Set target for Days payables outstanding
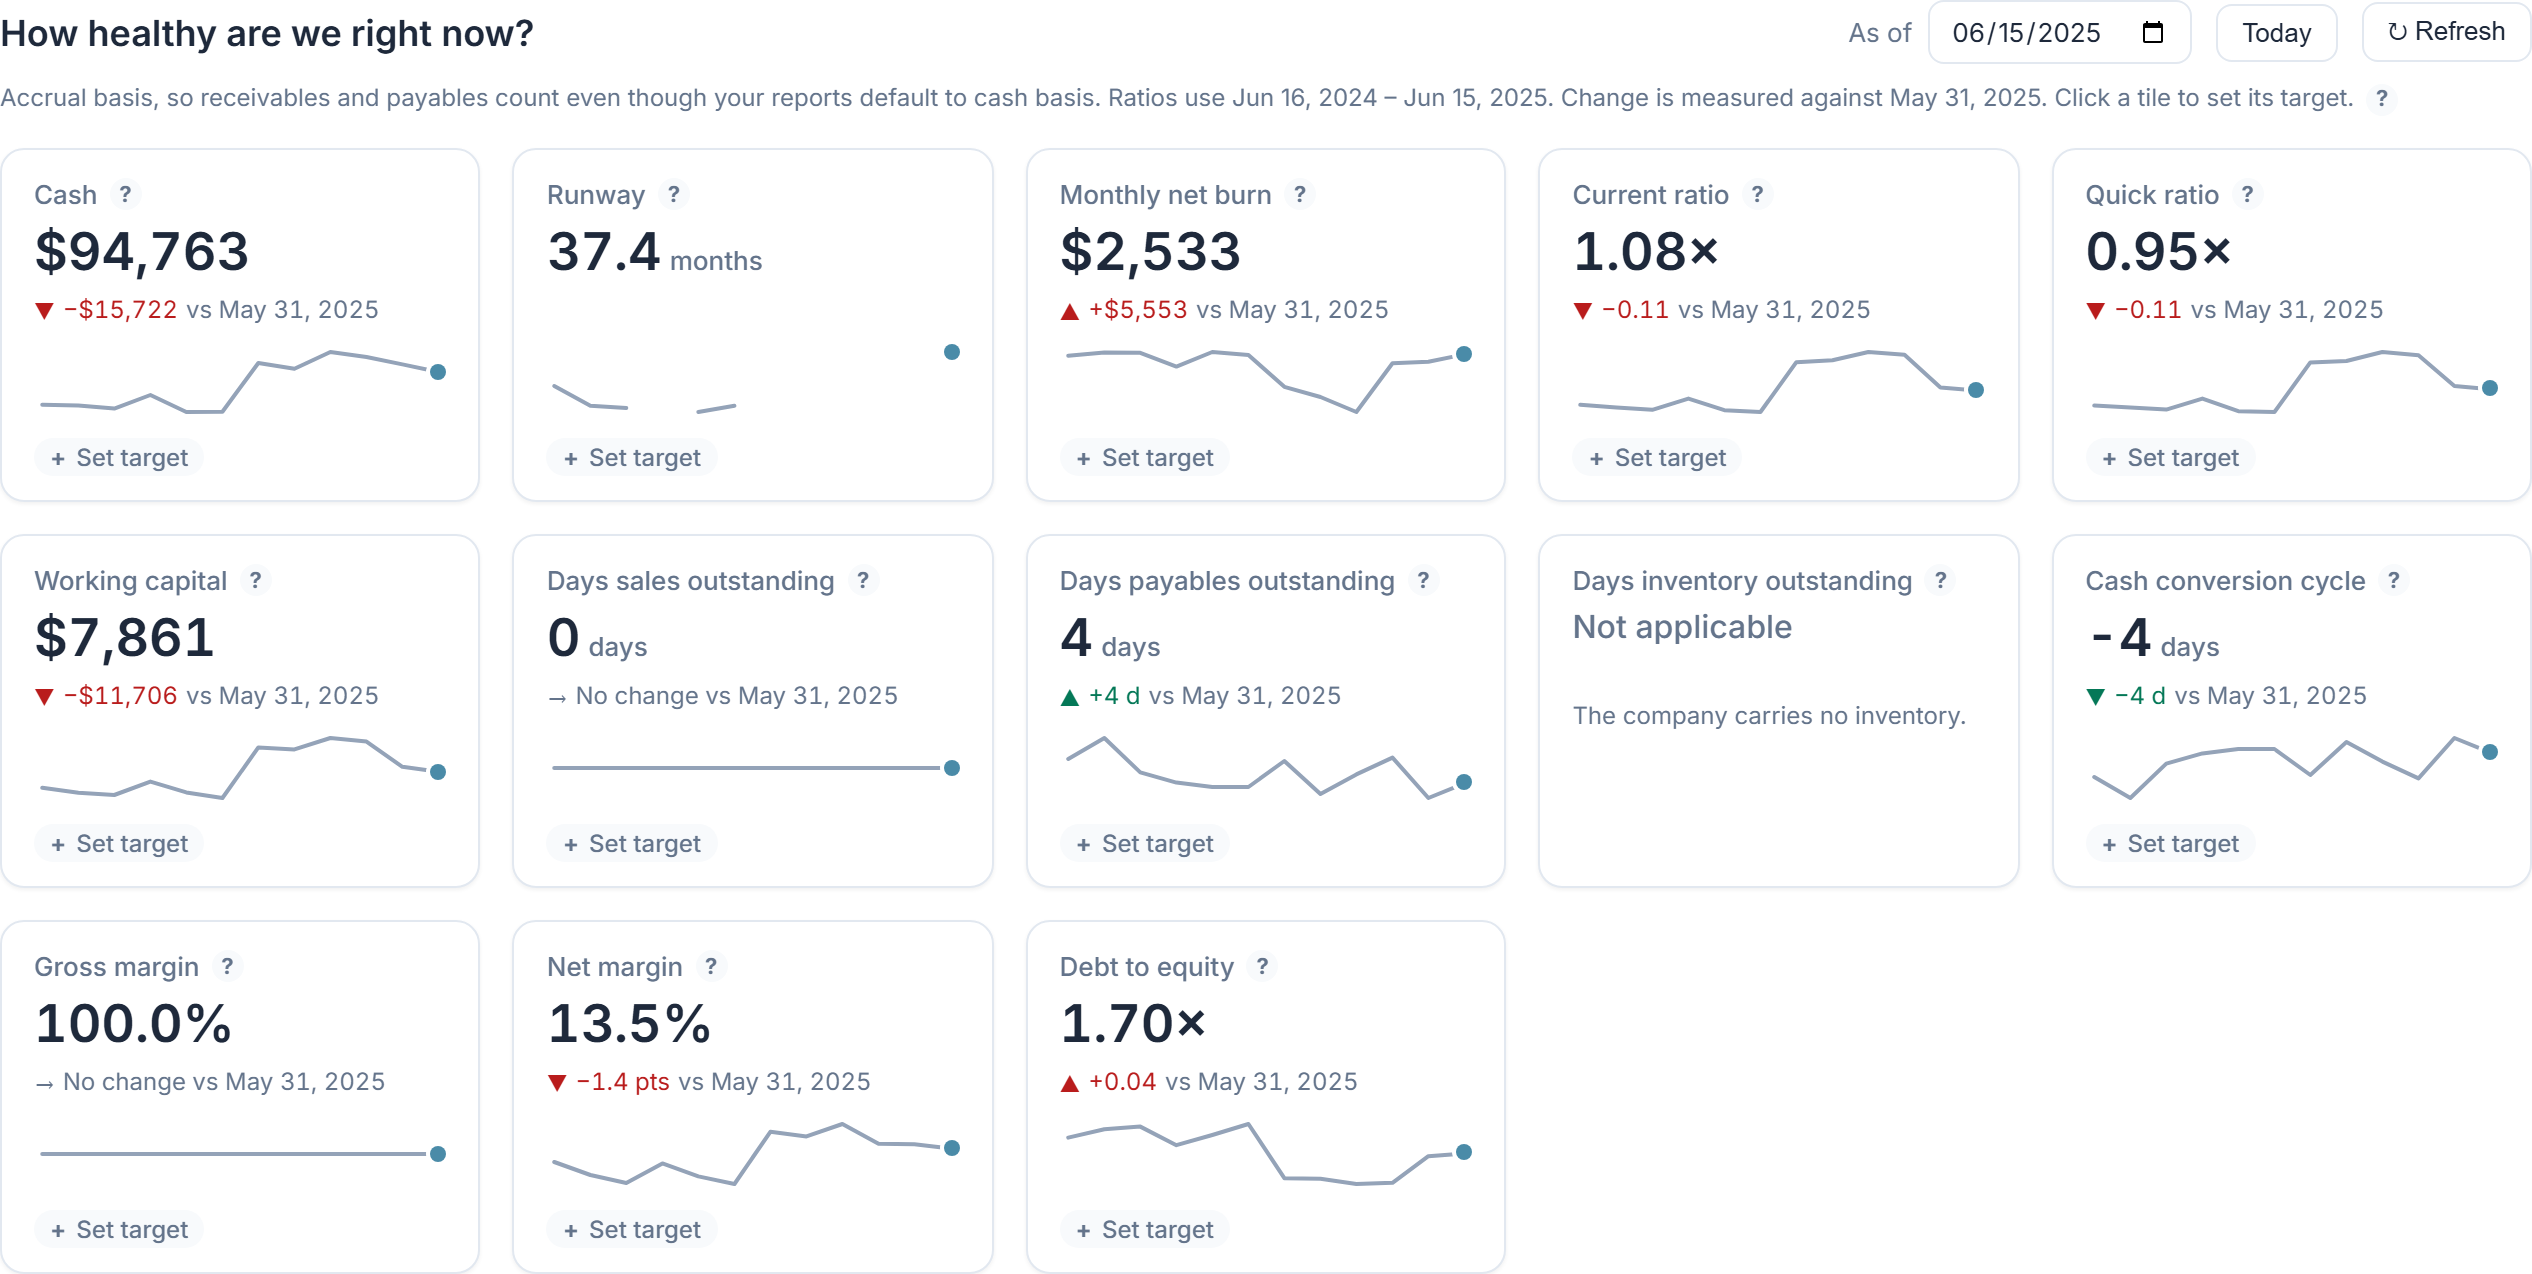 [1145, 844]
